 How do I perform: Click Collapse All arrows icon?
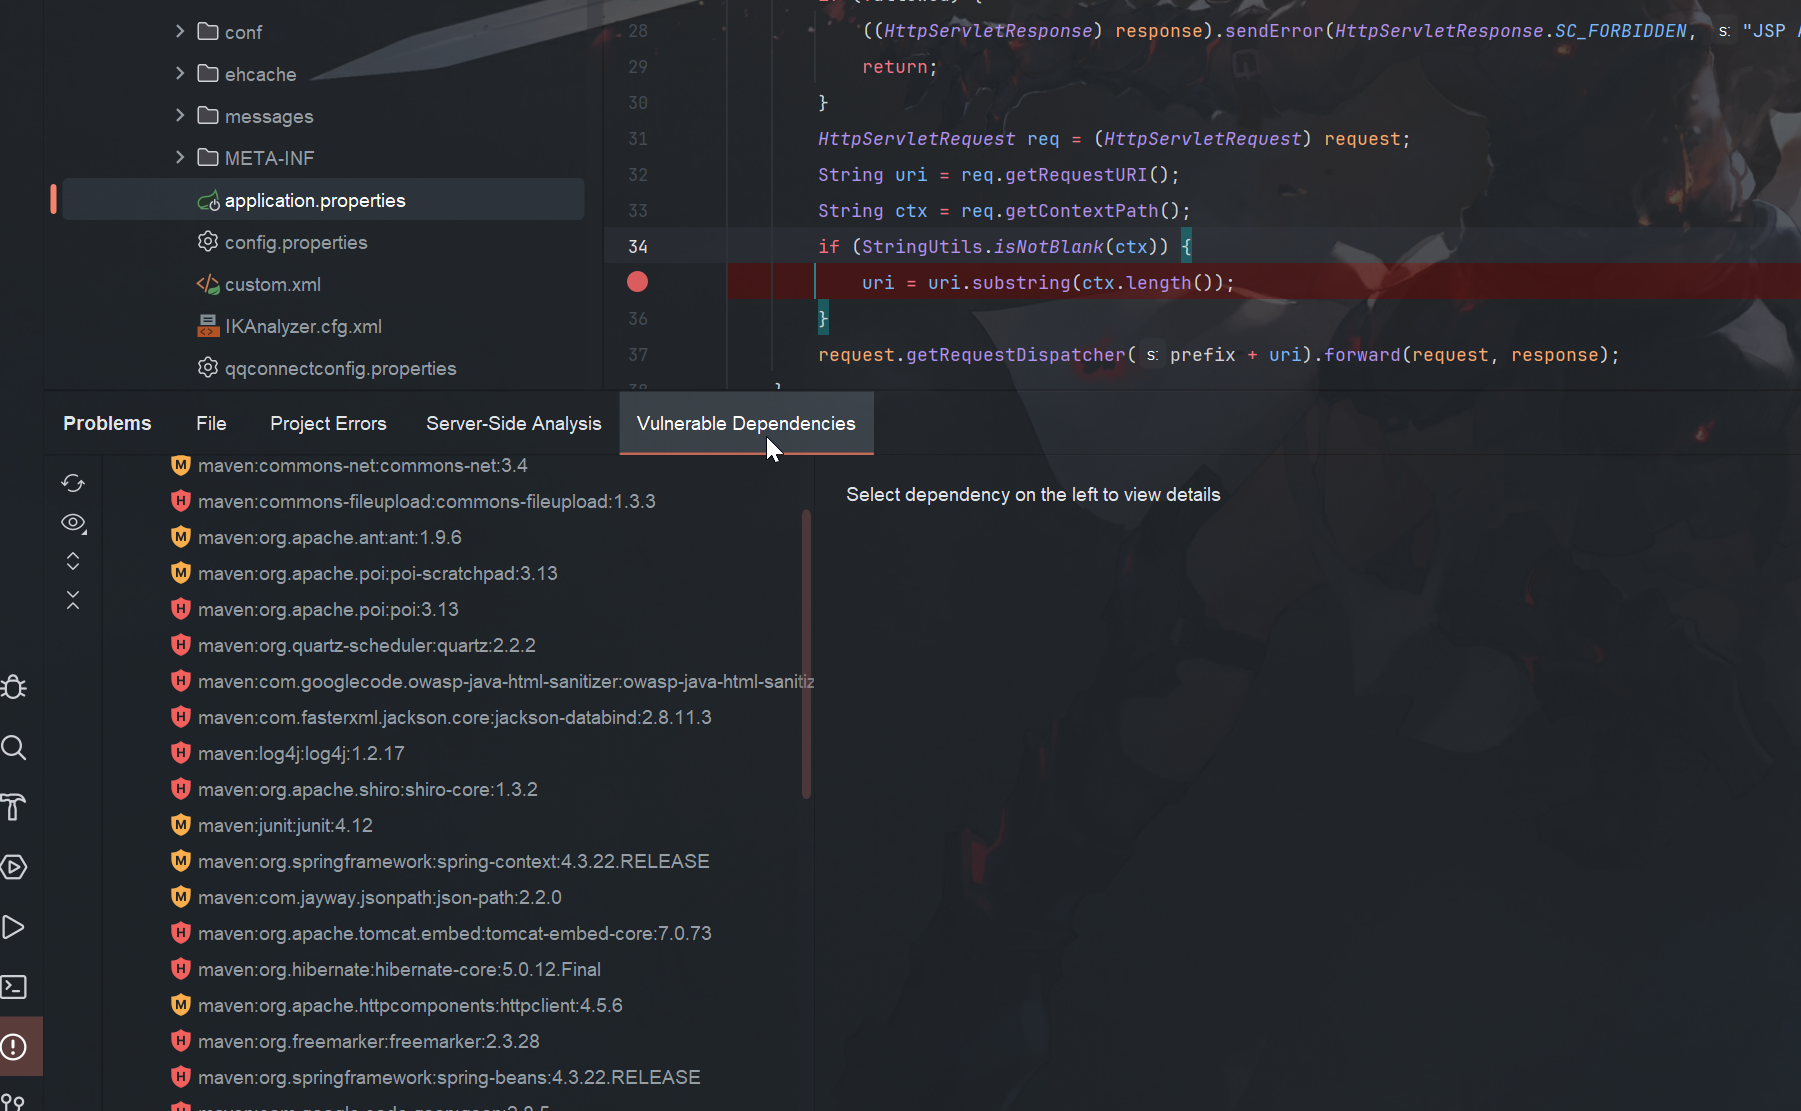(x=73, y=600)
